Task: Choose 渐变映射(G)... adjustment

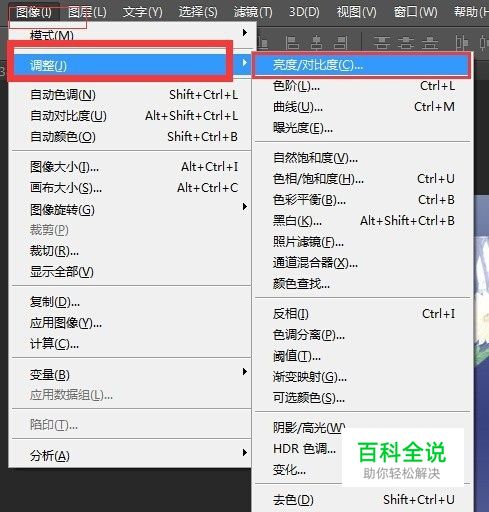Action: [x=362, y=377]
